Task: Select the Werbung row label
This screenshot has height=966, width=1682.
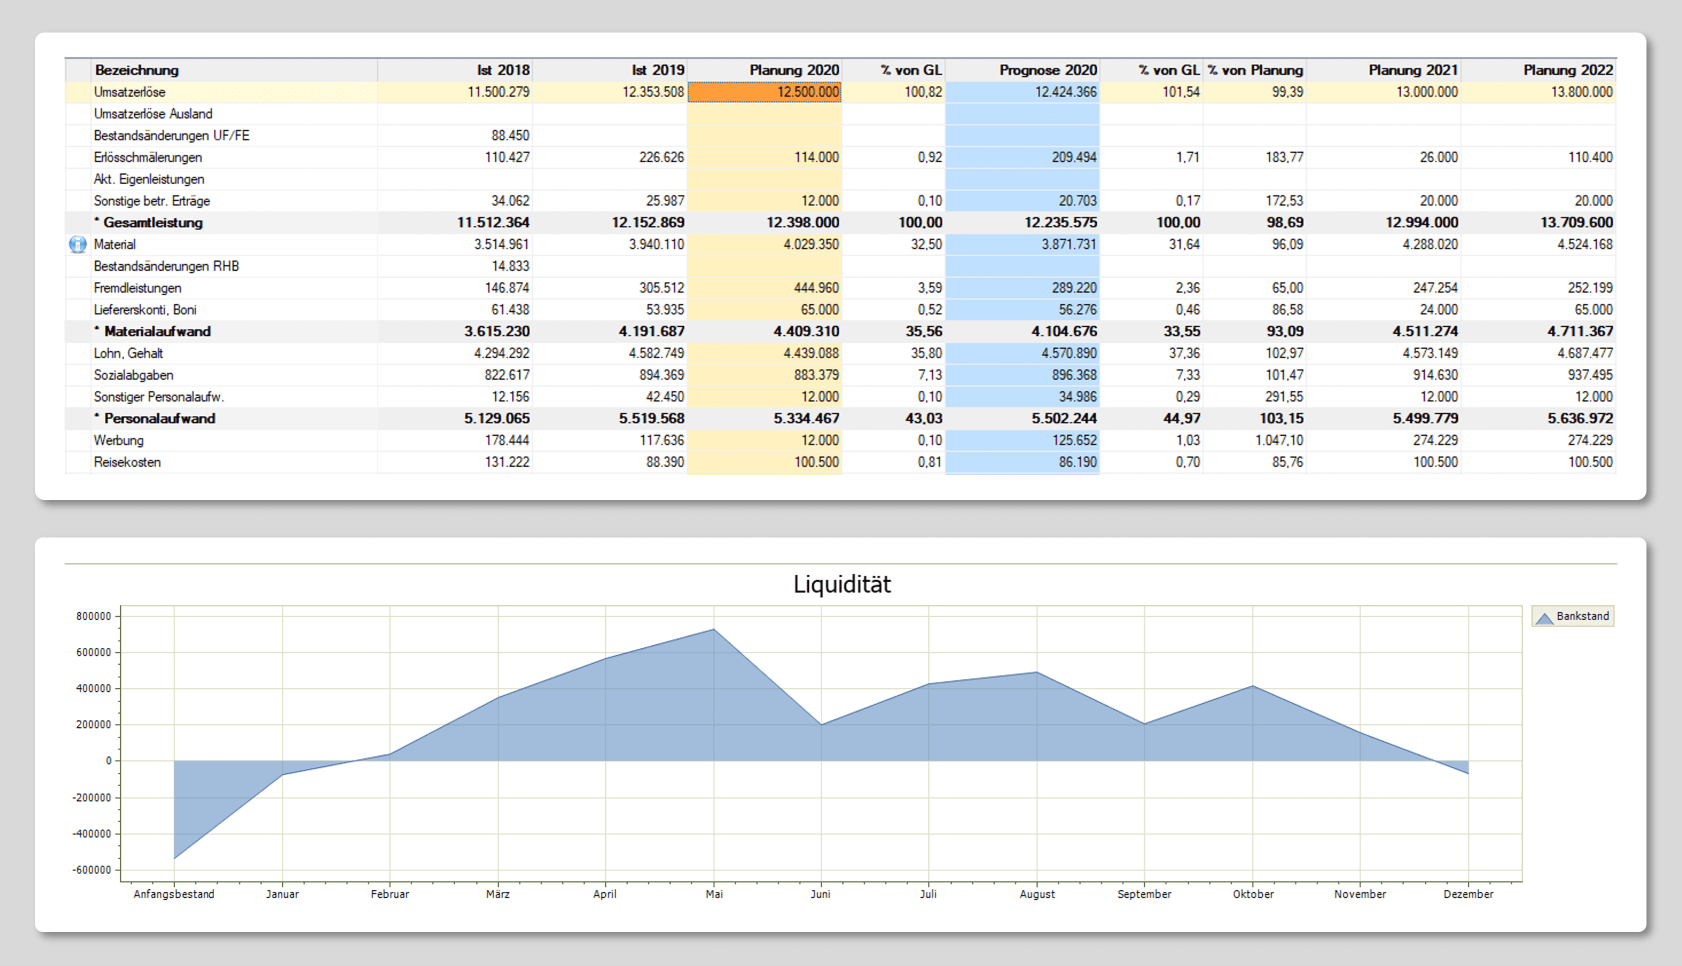Action: coord(119,440)
